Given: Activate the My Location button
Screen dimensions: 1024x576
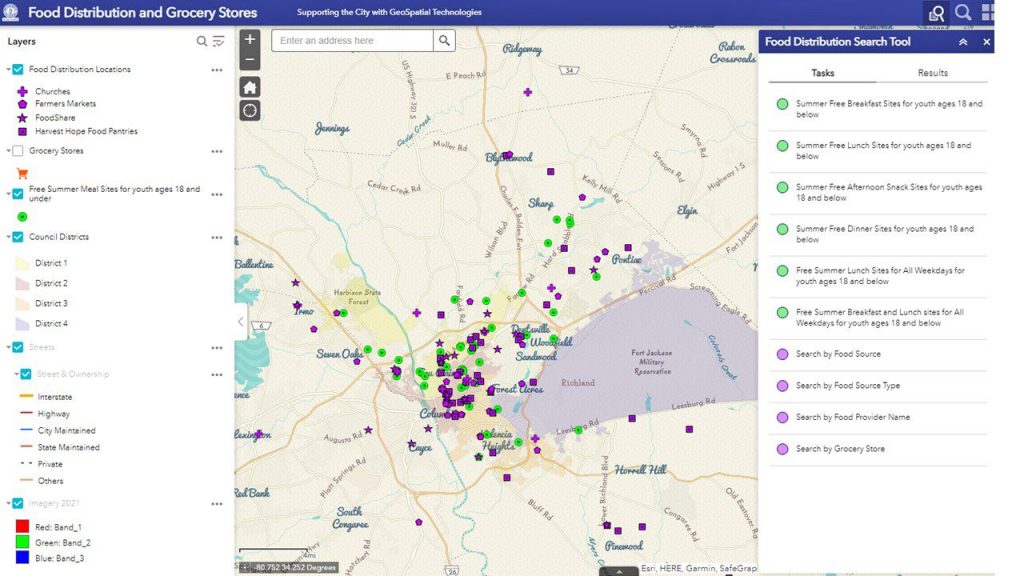Looking at the screenshot, I should [250, 110].
